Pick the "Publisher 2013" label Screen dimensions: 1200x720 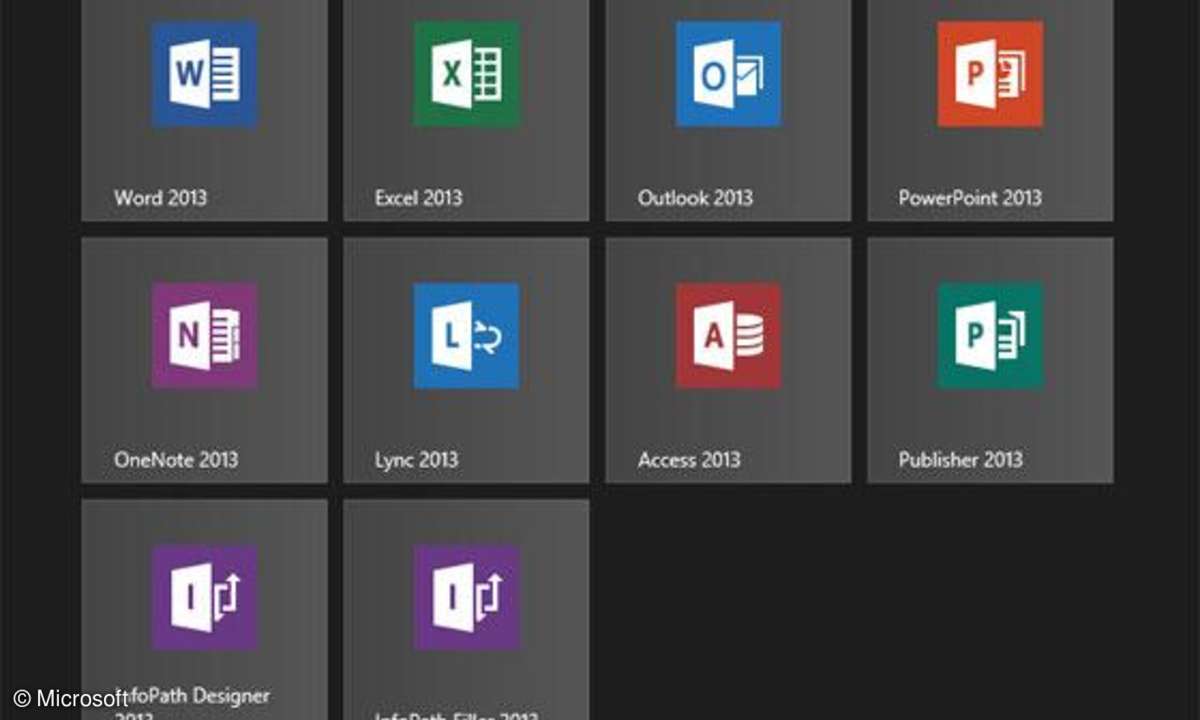(960, 459)
